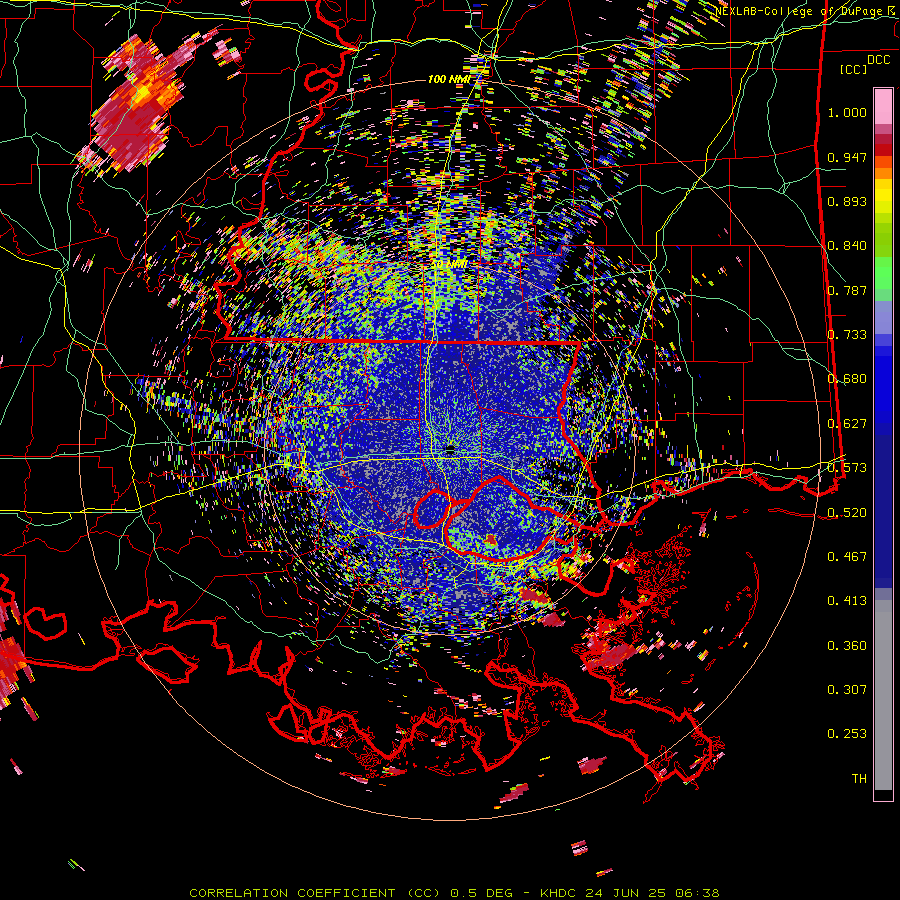Click the 0.5 DEG elevation text
This screenshot has width=900, height=900.
pyautogui.click(x=481, y=893)
